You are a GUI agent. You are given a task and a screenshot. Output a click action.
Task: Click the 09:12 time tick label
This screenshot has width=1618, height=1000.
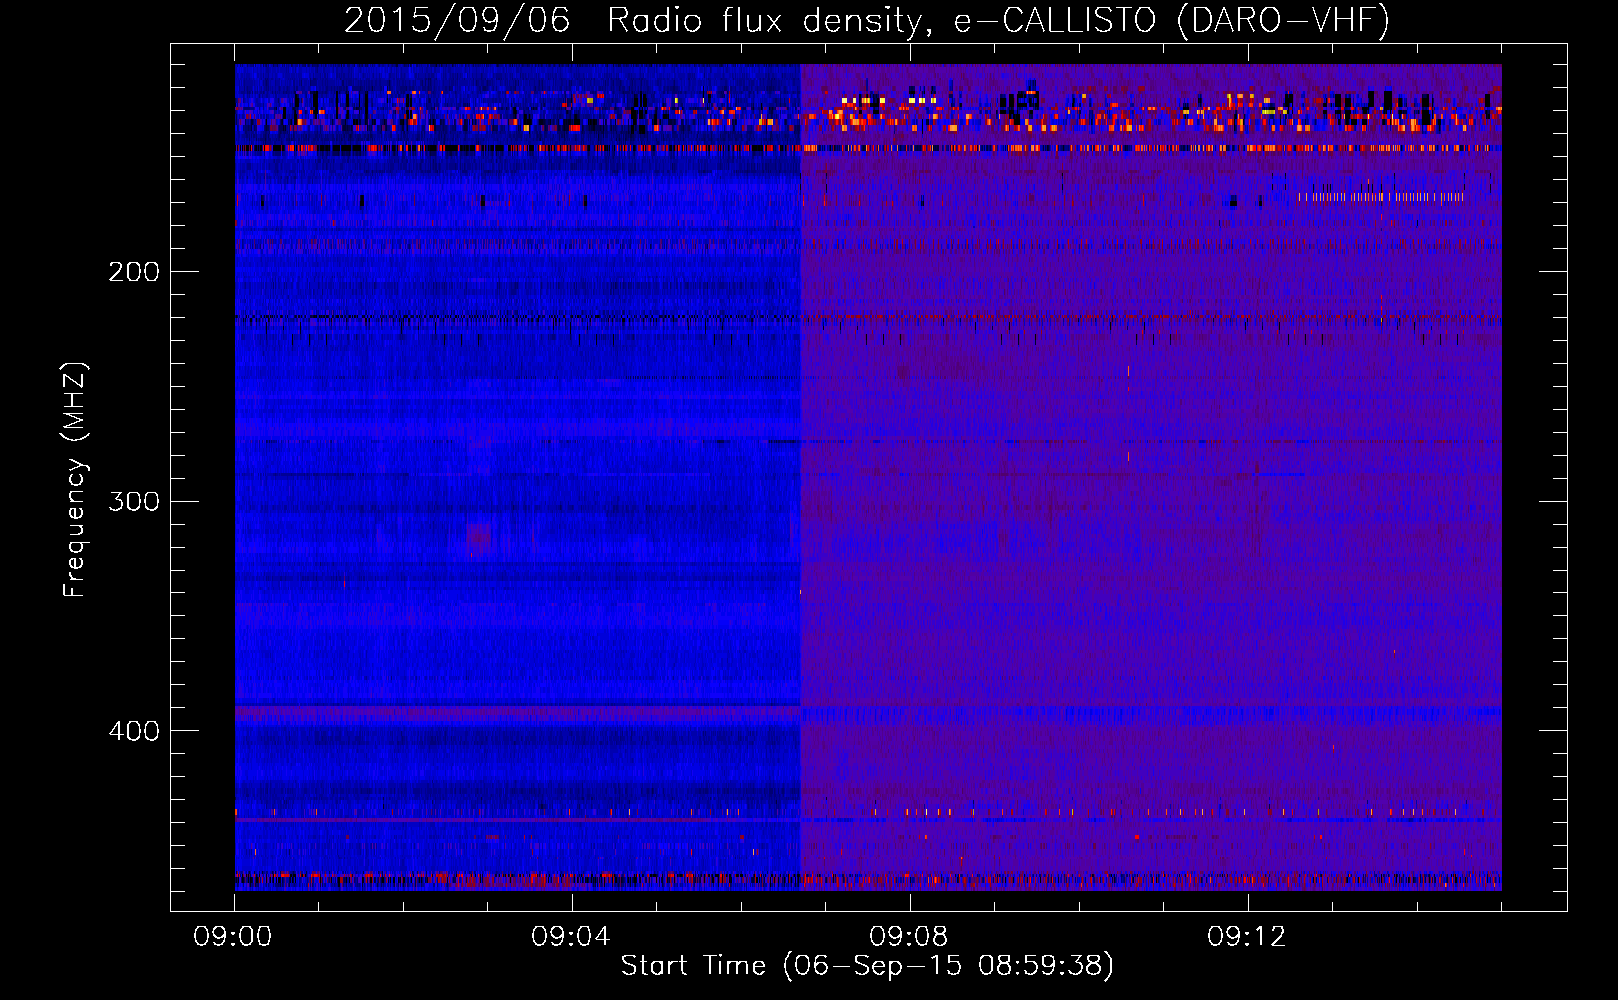pyautogui.click(x=1247, y=937)
